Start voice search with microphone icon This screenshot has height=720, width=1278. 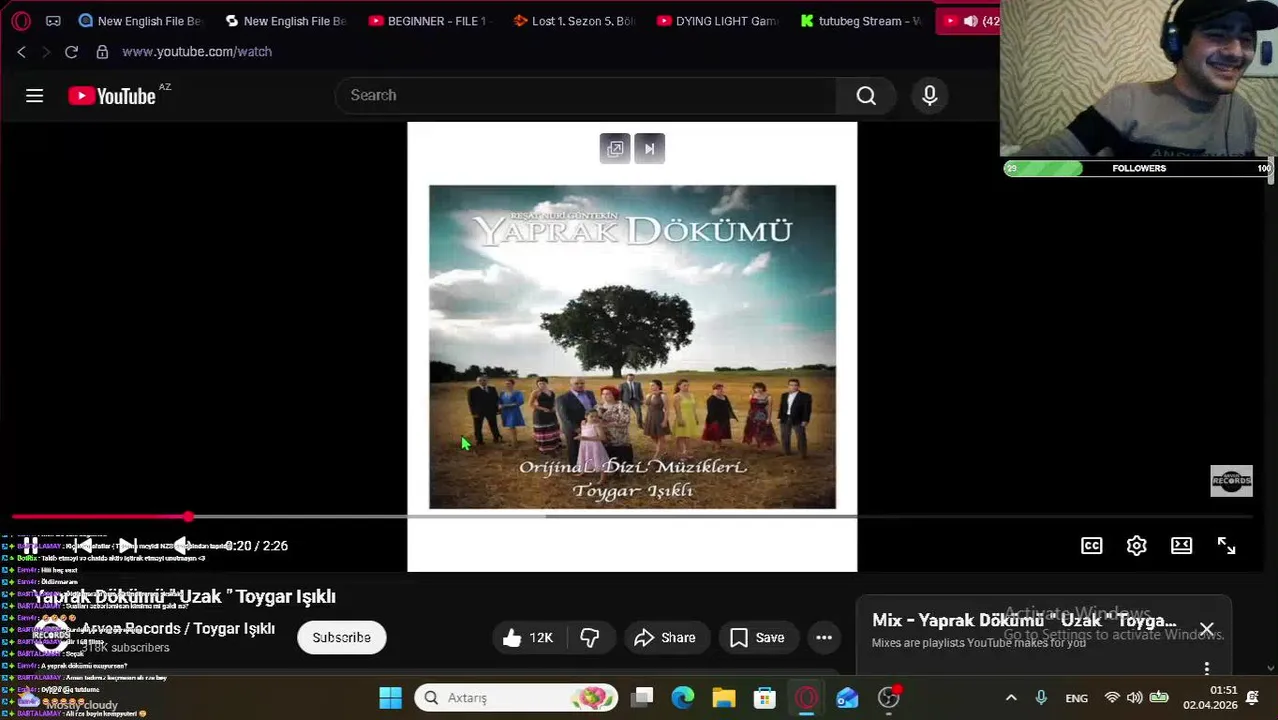[x=930, y=95]
